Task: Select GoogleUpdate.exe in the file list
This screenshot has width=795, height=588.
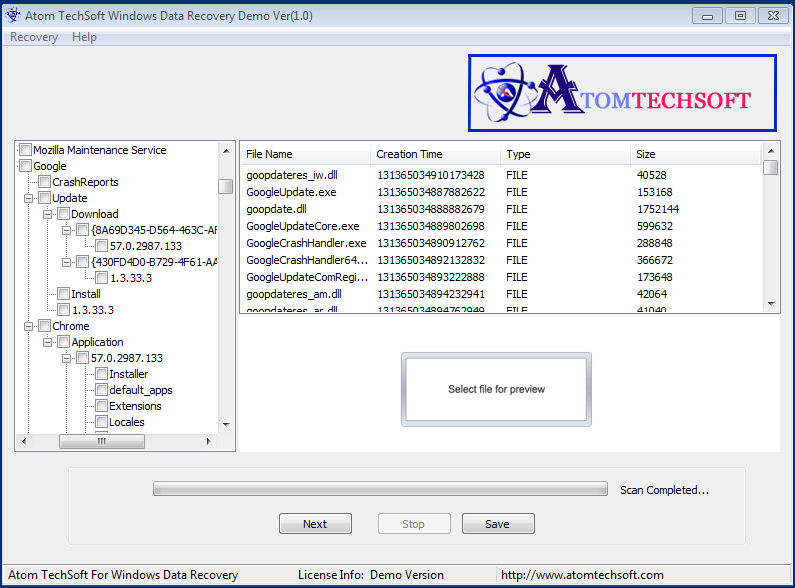Action: coord(291,192)
